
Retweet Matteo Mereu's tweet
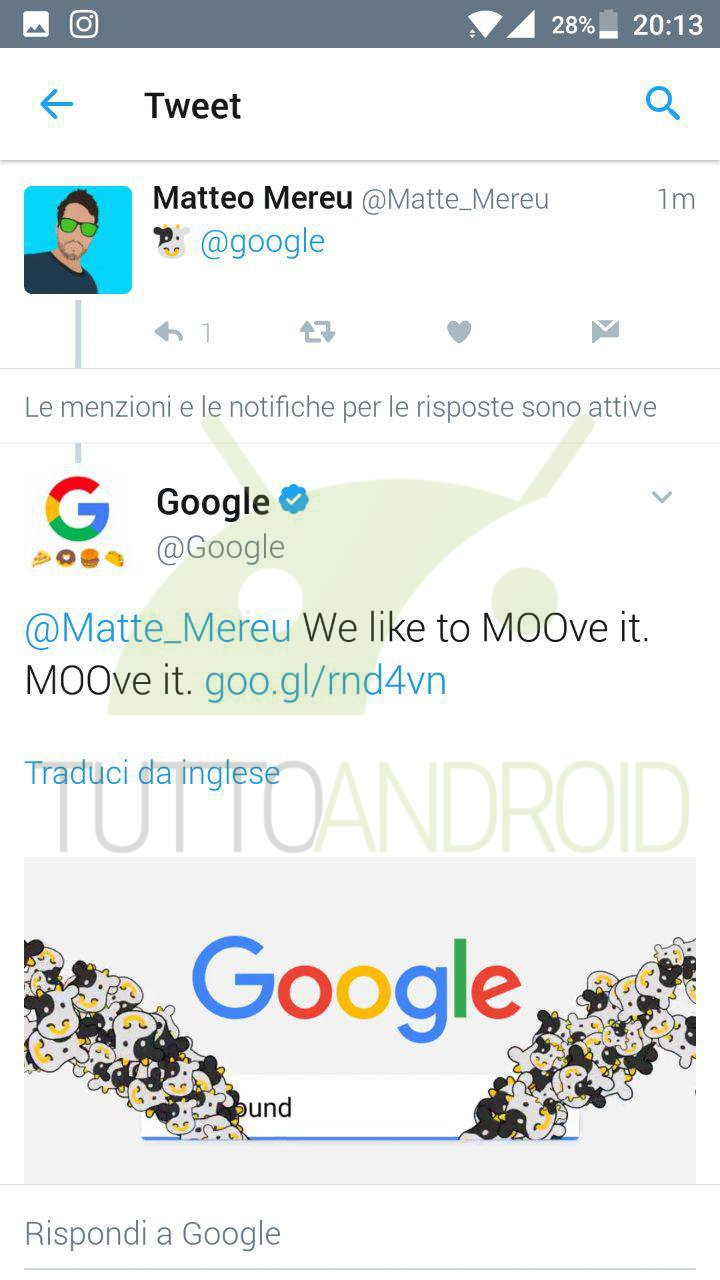pyautogui.click(x=318, y=332)
